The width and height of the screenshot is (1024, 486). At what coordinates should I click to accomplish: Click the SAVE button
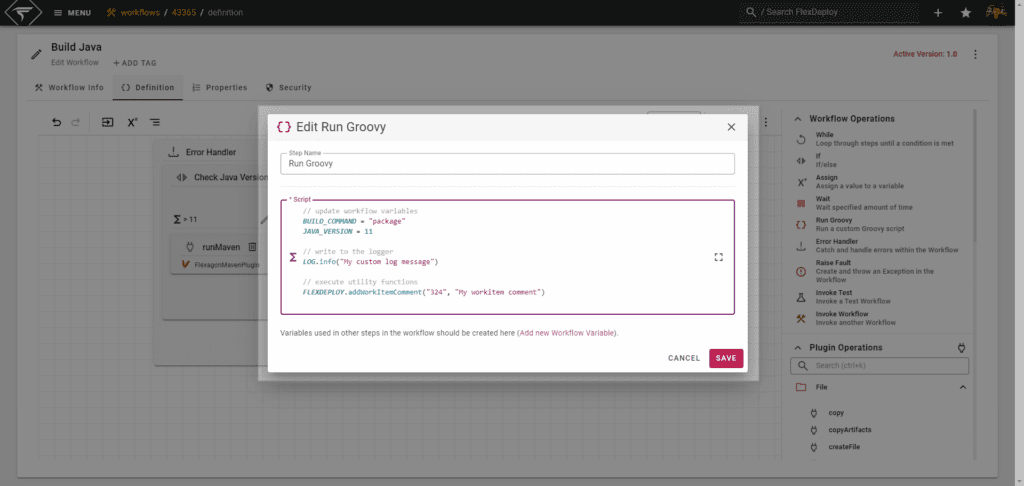pos(726,358)
